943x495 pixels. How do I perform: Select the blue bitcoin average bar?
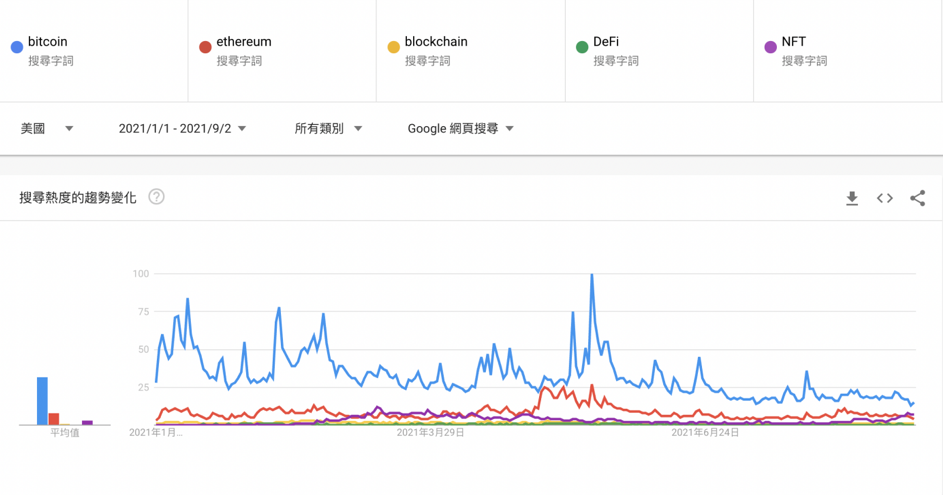tap(42, 401)
